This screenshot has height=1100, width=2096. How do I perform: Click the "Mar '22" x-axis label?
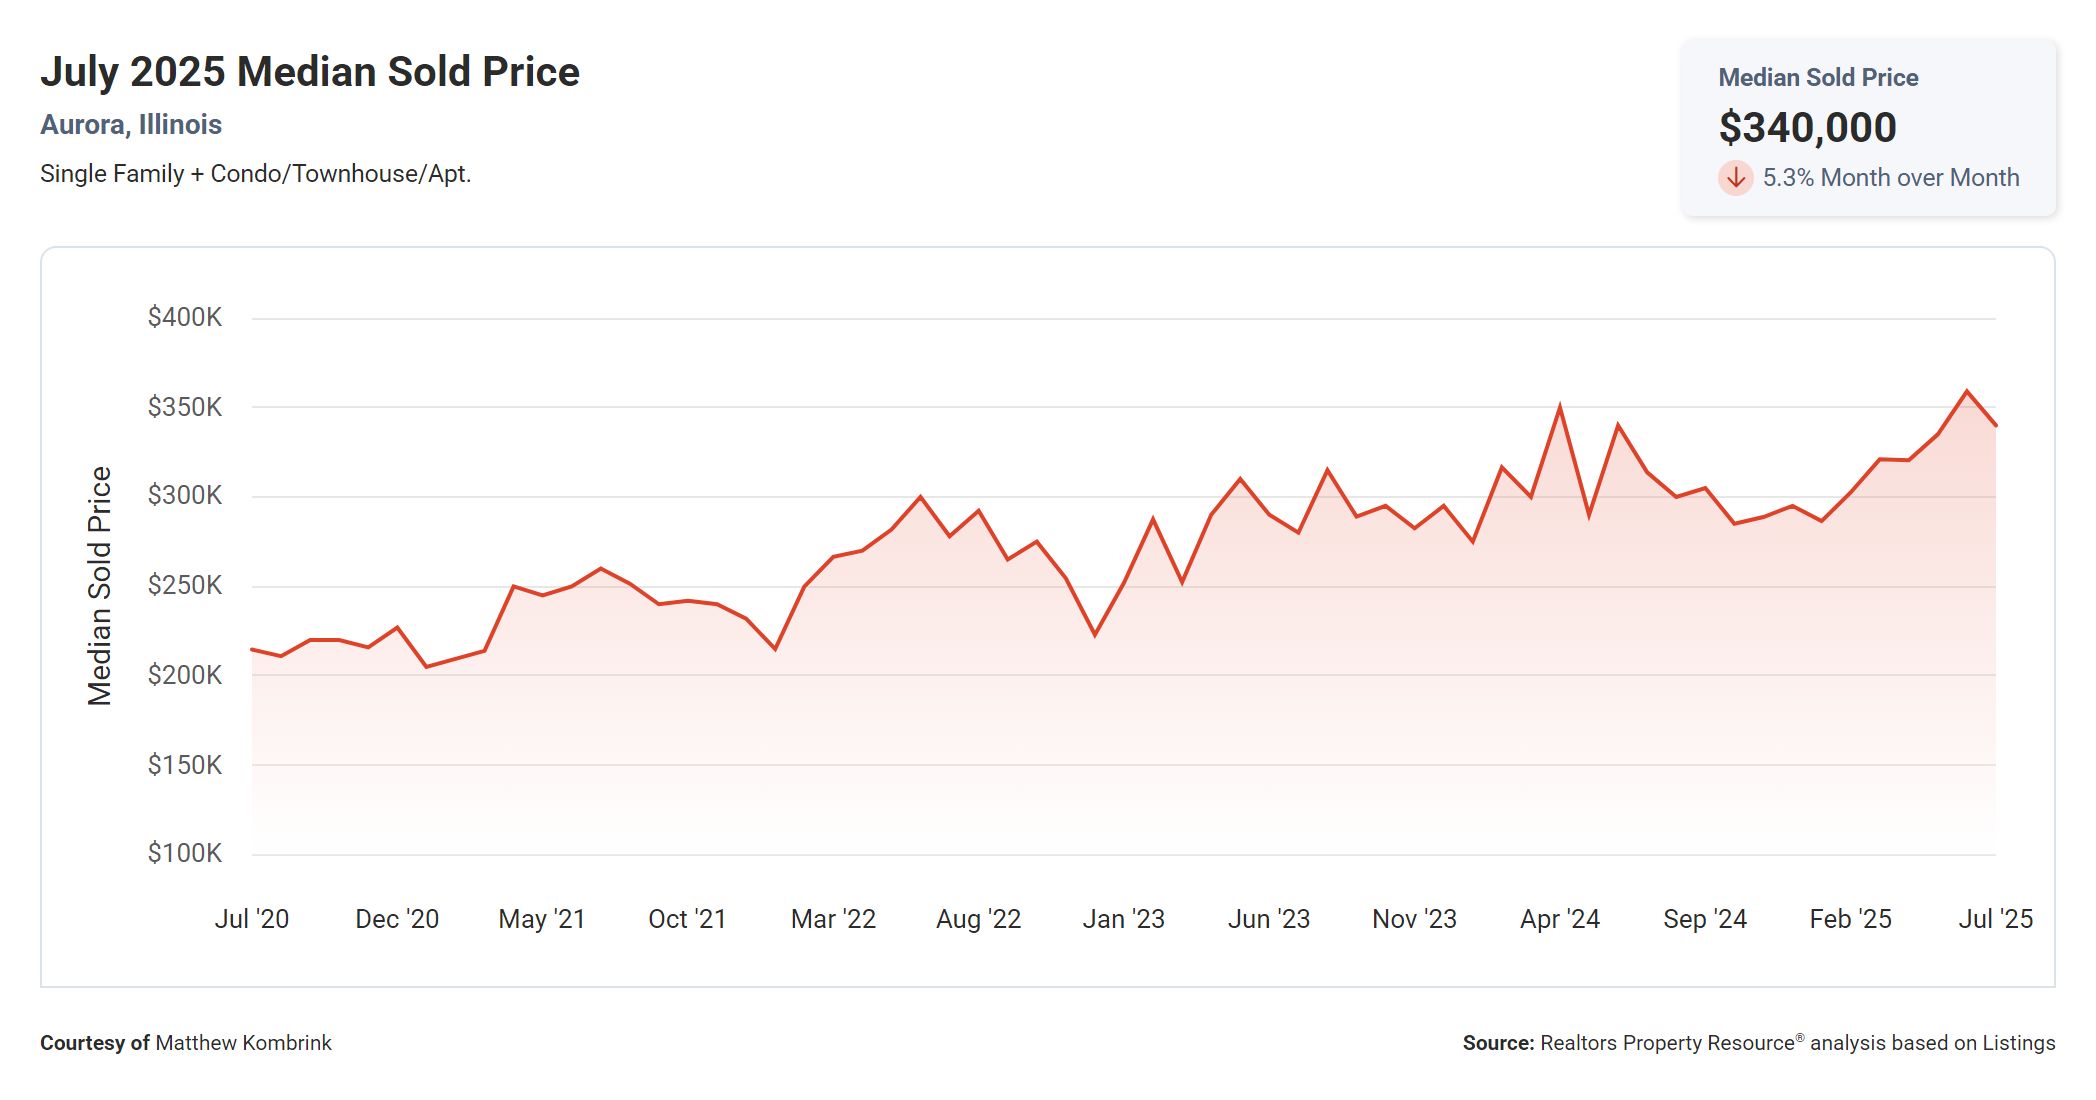click(x=833, y=919)
